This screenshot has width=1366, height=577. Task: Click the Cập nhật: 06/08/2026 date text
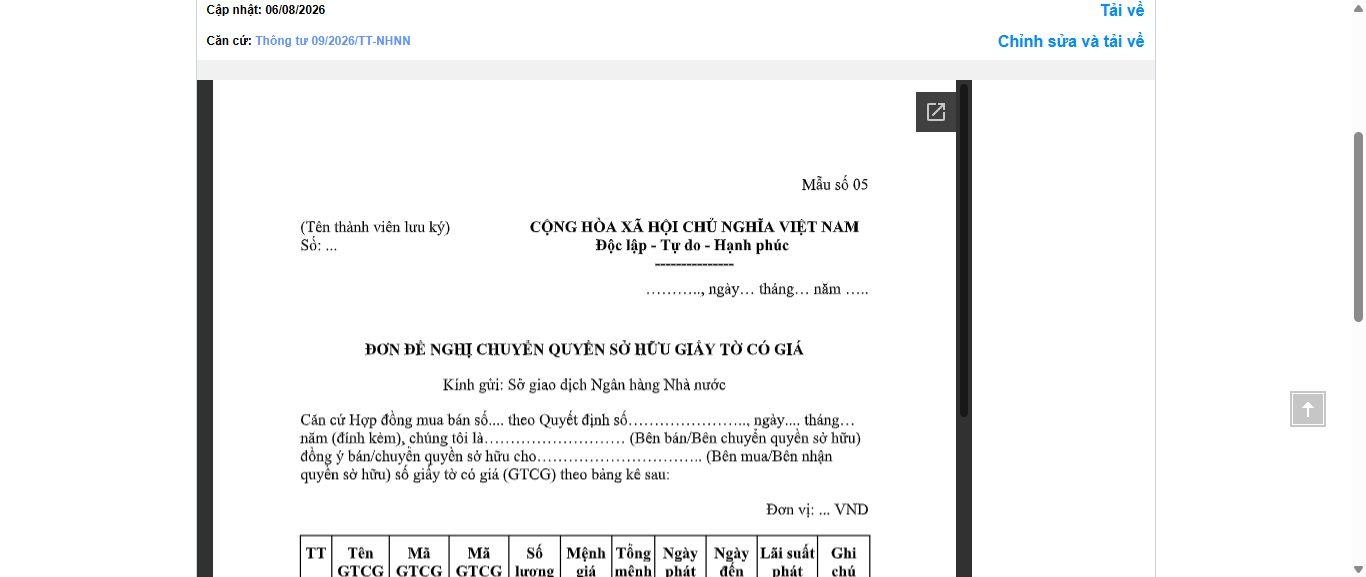click(266, 10)
